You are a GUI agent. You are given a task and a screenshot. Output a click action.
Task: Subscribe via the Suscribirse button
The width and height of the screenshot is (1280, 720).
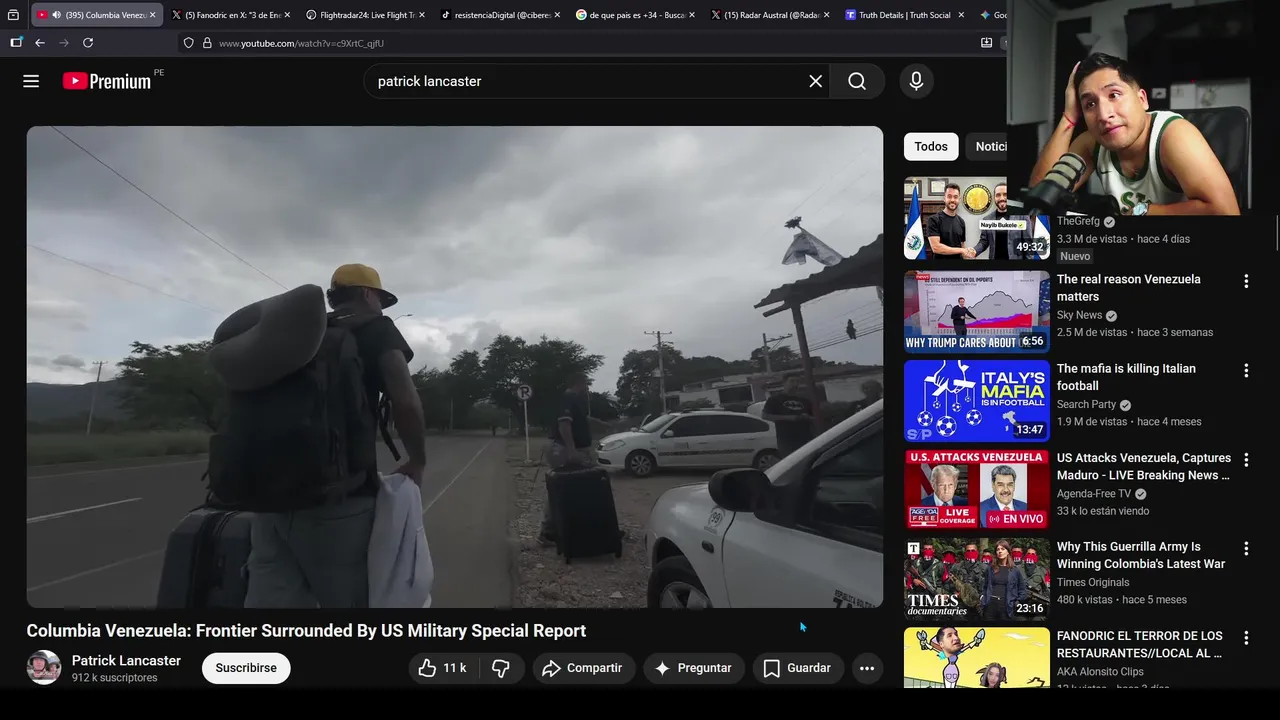click(x=246, y=668)
